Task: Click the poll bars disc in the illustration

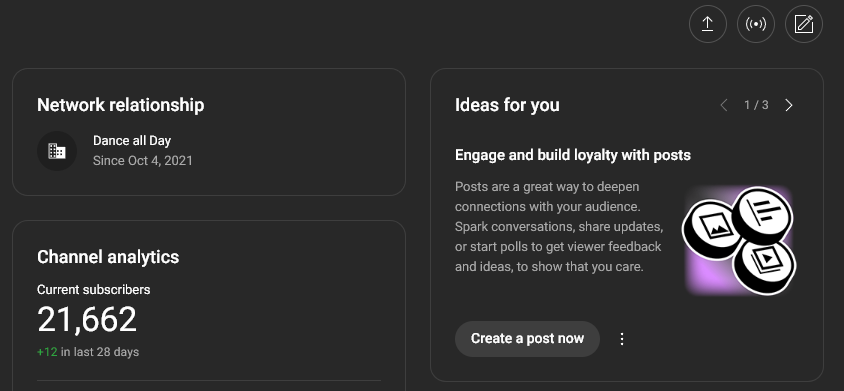Action: pos(763,213)
